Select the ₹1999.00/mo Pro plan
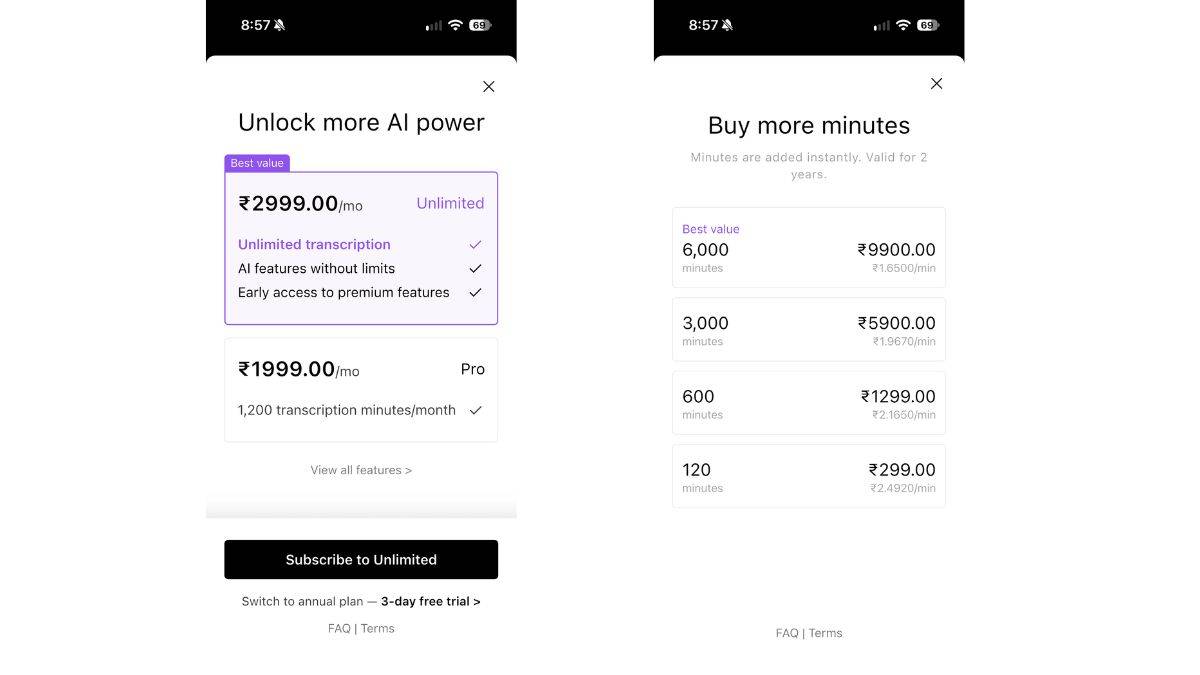 [x=361, y=390]
